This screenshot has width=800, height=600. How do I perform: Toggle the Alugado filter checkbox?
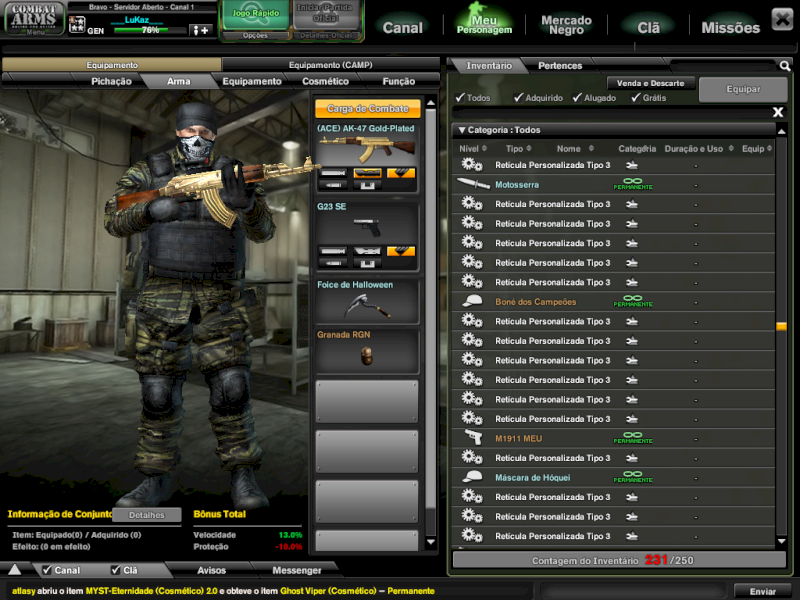(578, 97)
